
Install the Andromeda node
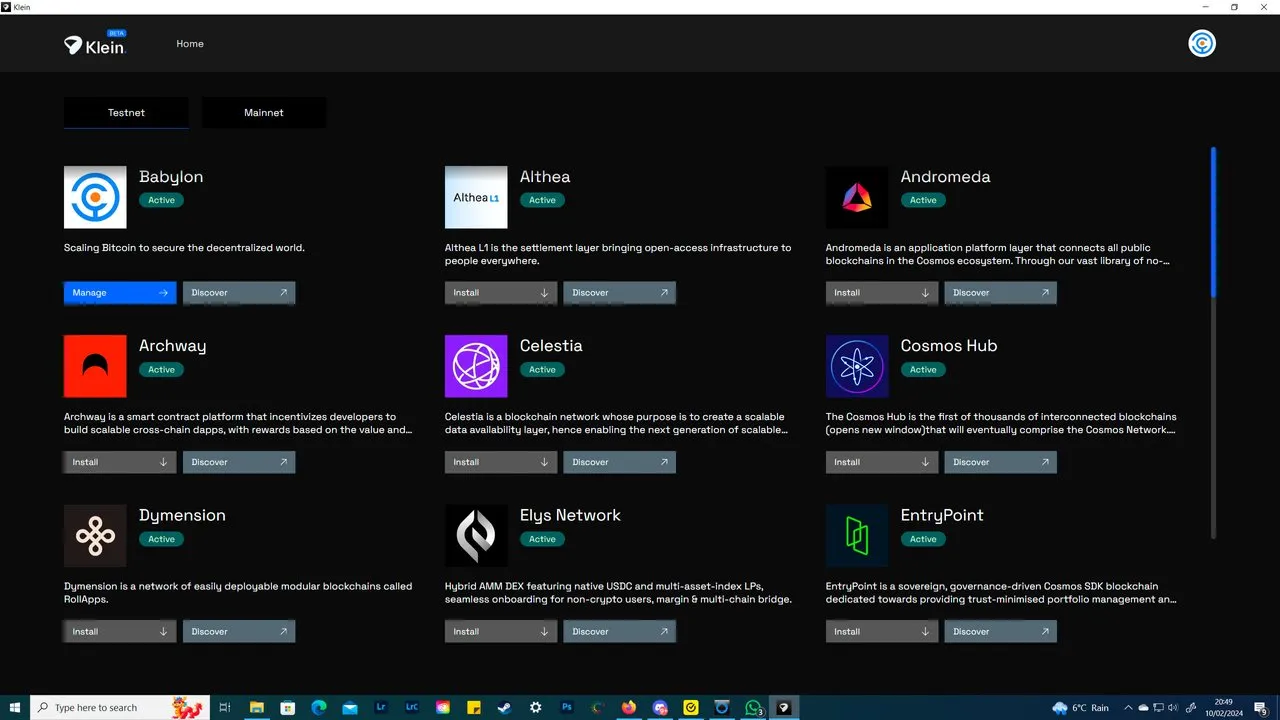click(x=882, y=293)
